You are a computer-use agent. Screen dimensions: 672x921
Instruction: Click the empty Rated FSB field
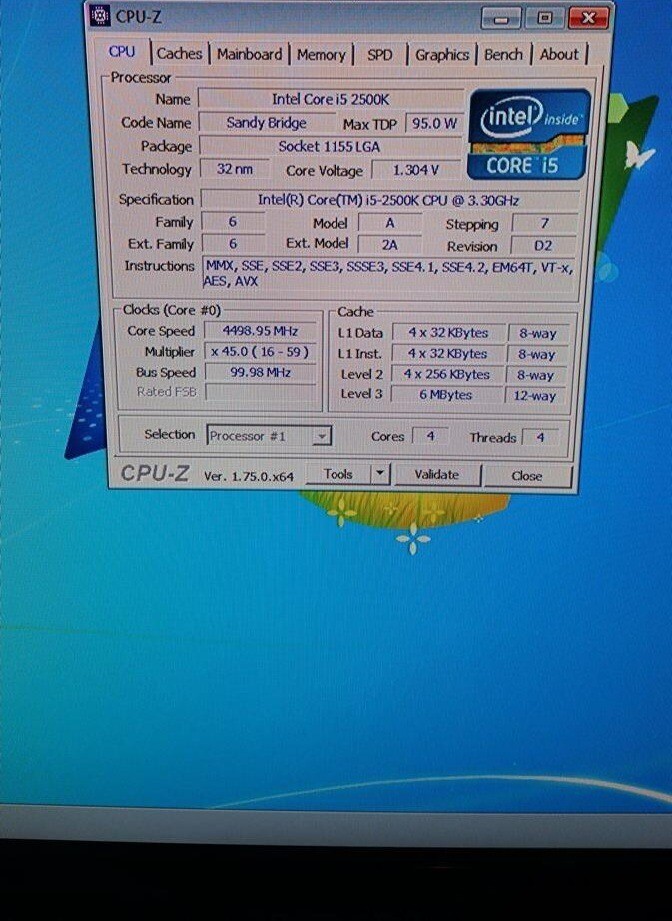260,392
